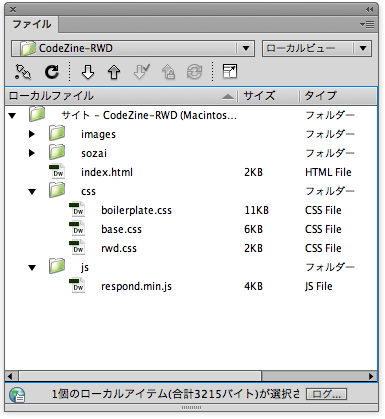
Task: Click the sozai folder icon
Action: pos(57,152)
